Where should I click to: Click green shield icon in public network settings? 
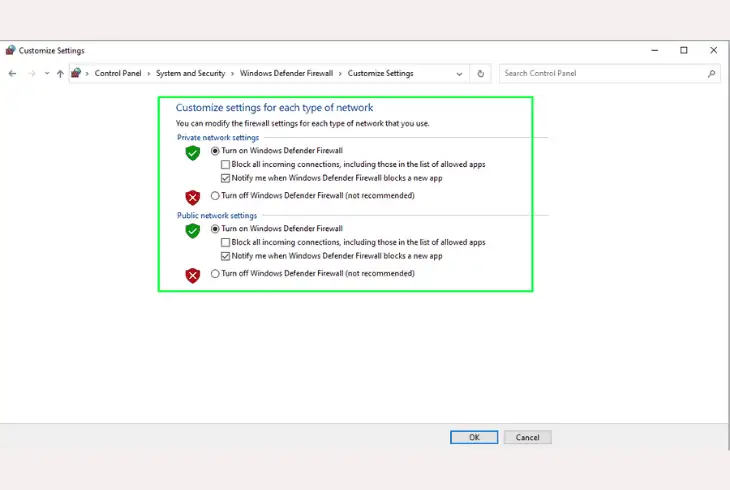(x=193, y=231)
